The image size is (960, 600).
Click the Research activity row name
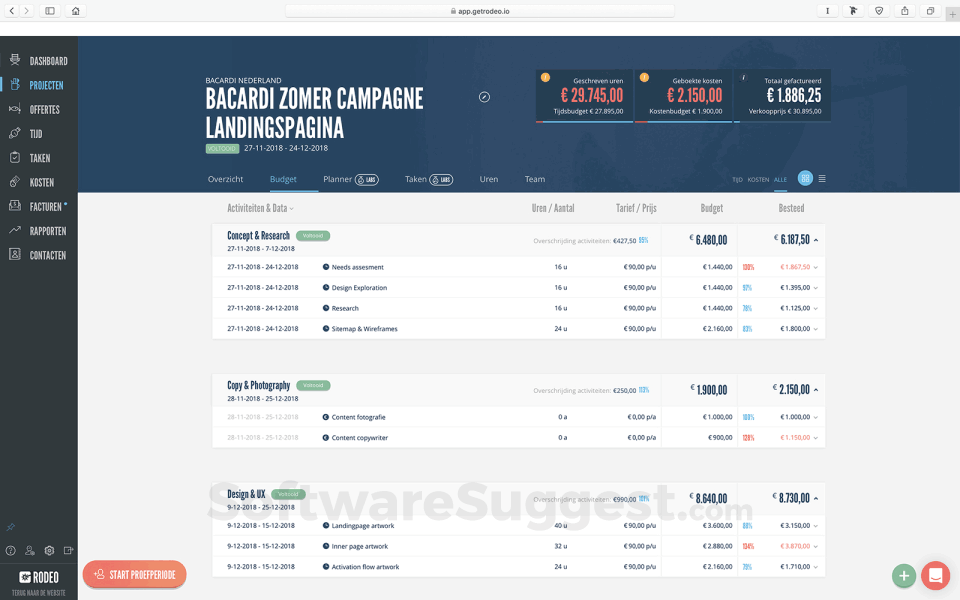(x=345, y=309)
